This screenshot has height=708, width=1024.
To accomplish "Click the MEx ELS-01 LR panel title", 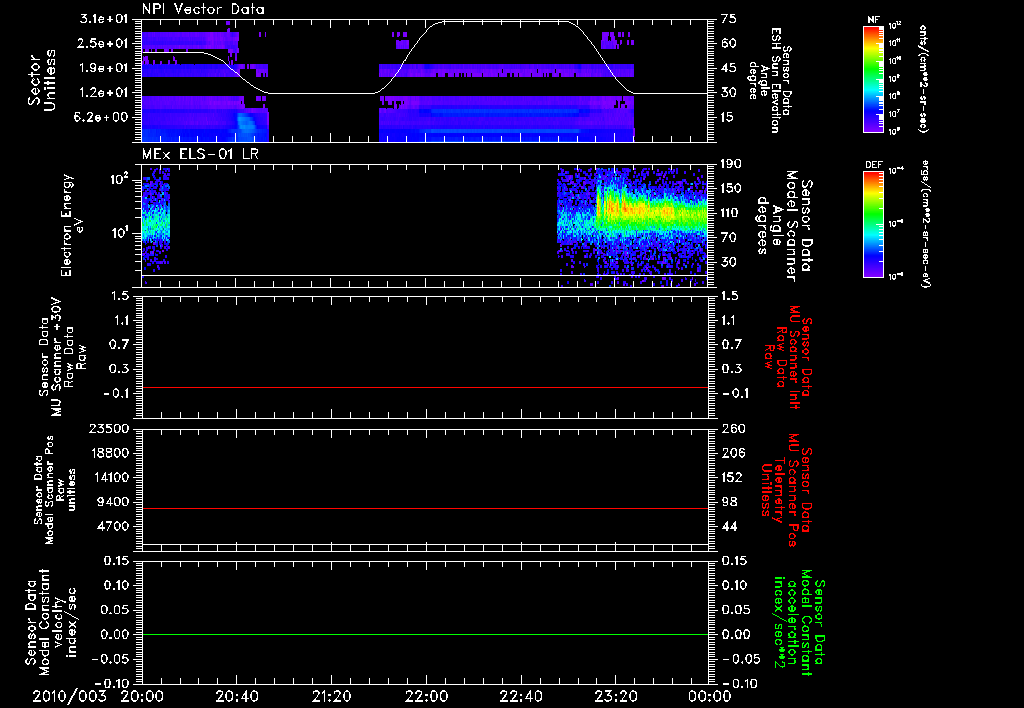I will 200,155.
